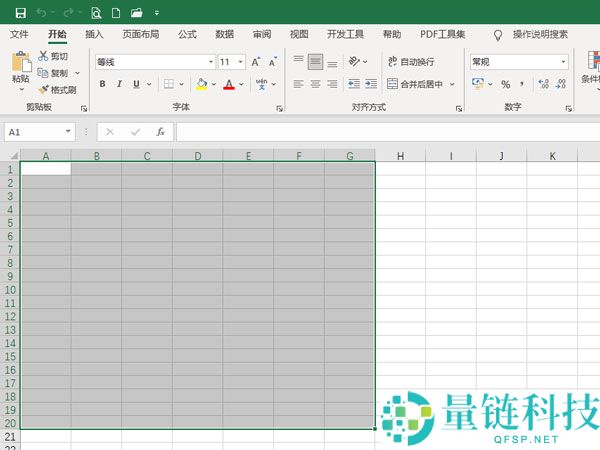
Task: Toggle Bold formatting
Action: pos(103,84)
